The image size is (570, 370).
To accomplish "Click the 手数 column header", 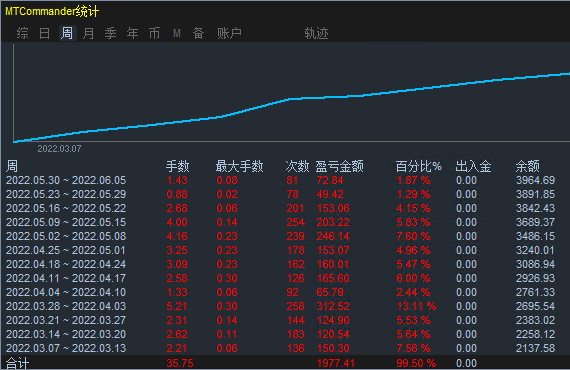I will [177, 166].
